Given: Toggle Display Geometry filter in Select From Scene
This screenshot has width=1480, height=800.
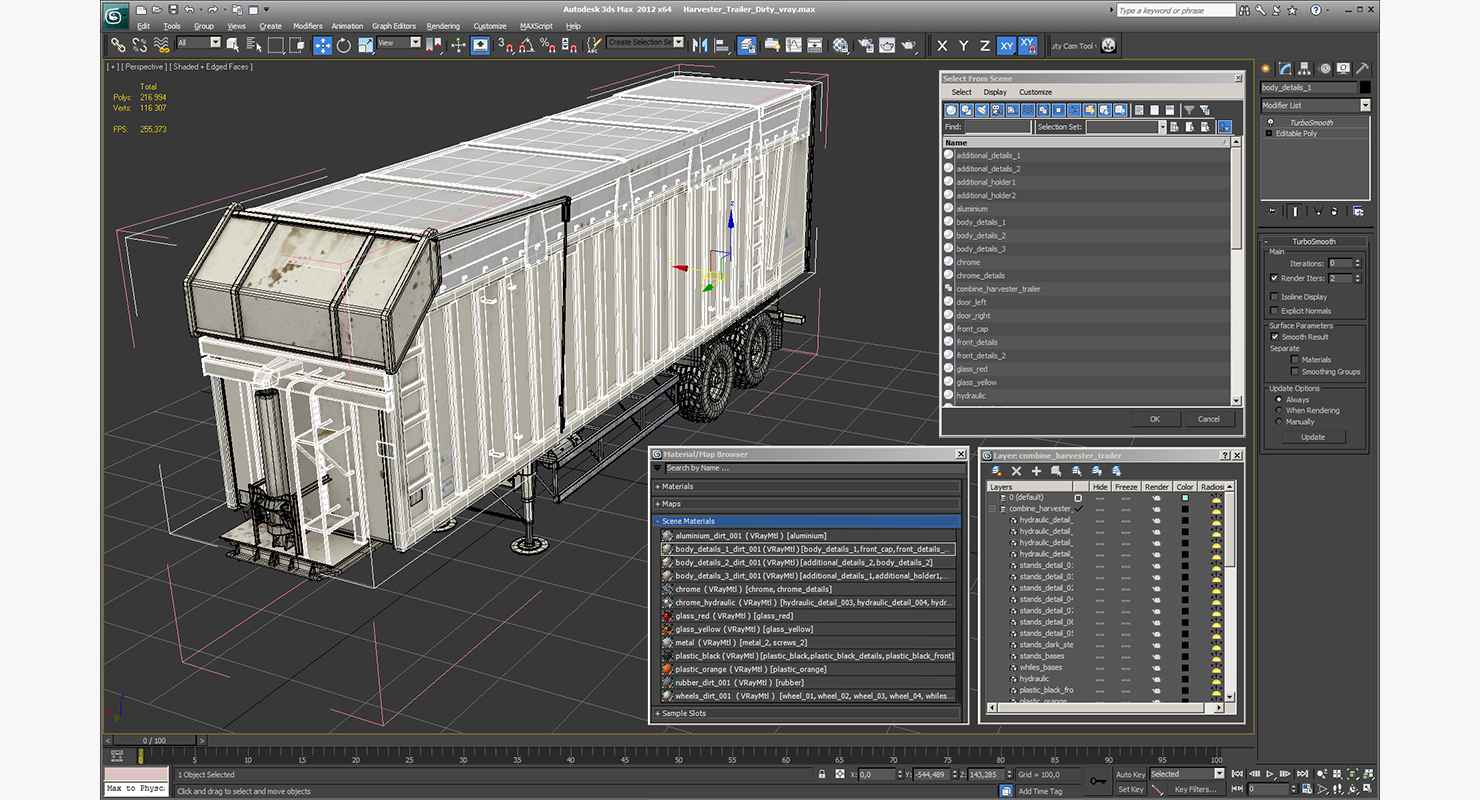Looking at the screenshot, I should point(952,110).
